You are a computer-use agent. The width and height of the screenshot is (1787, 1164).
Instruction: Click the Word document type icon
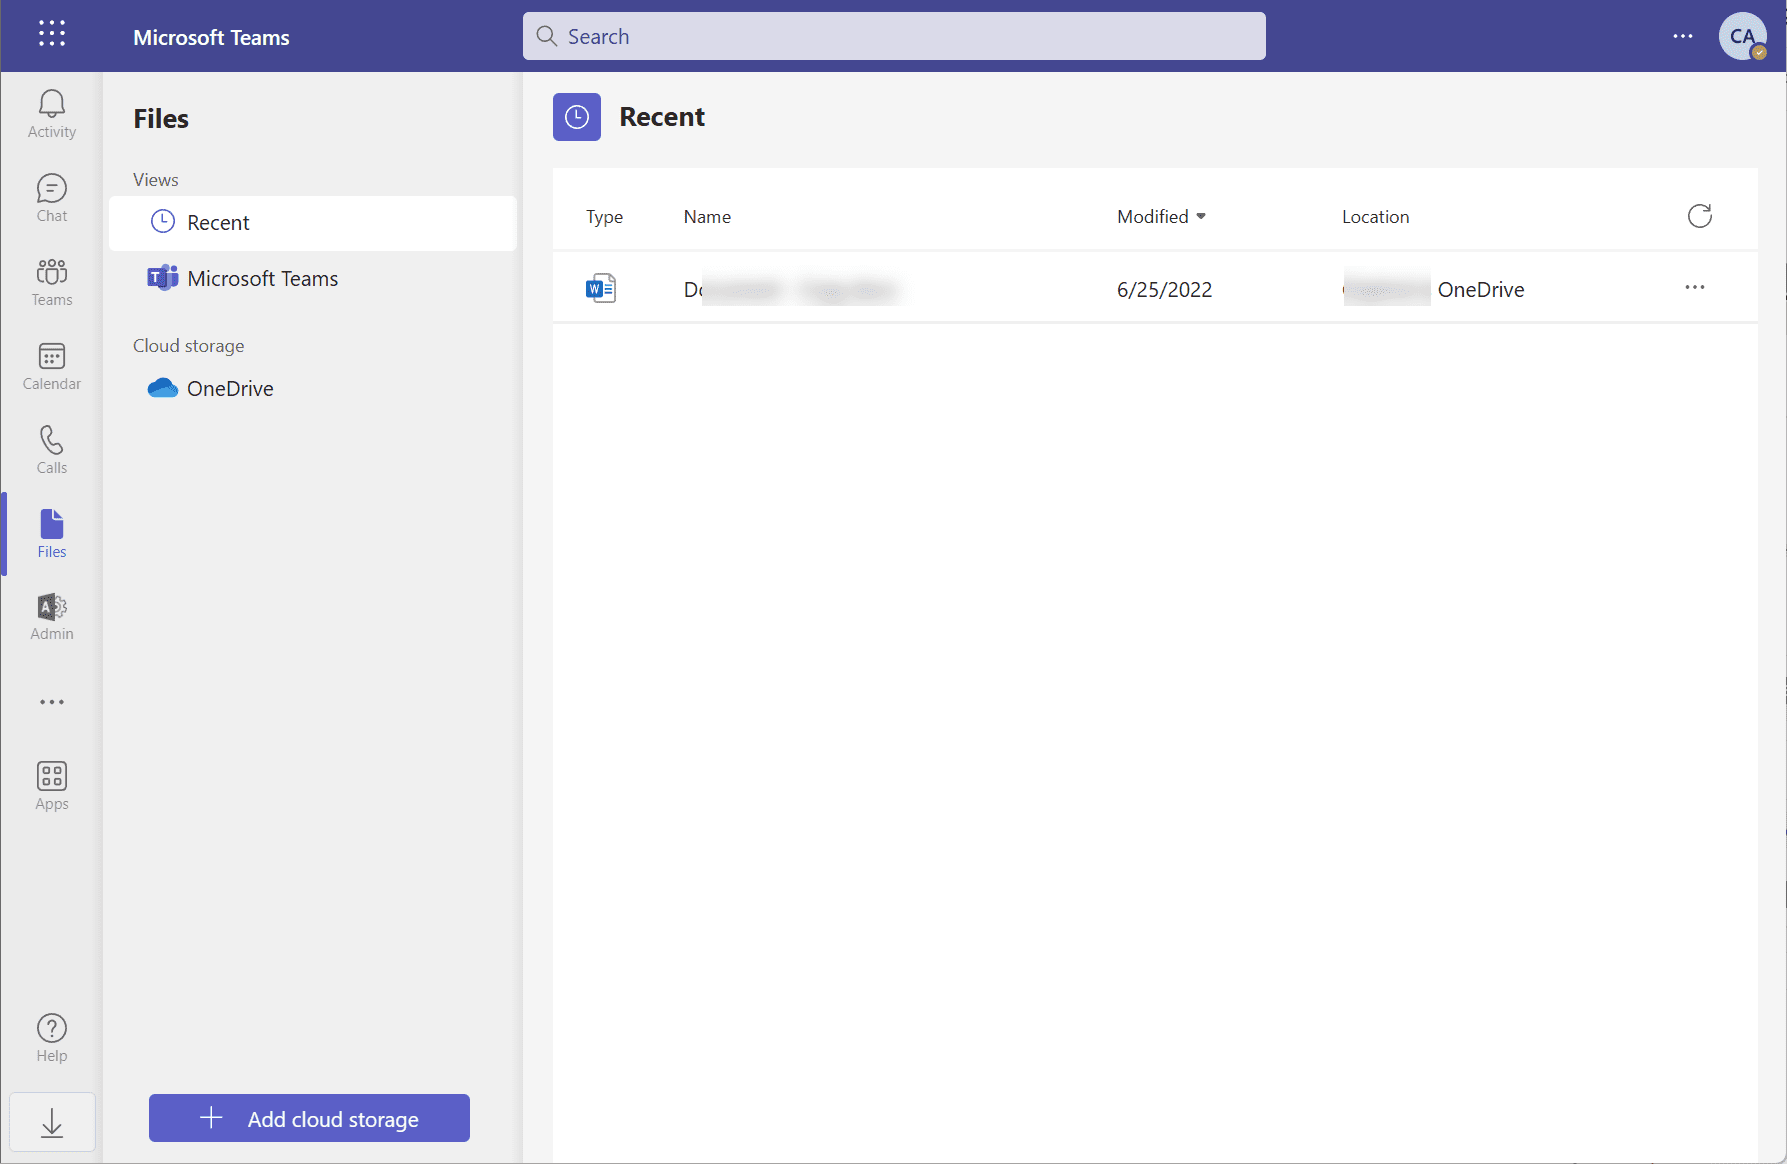(x=601, y=289)
